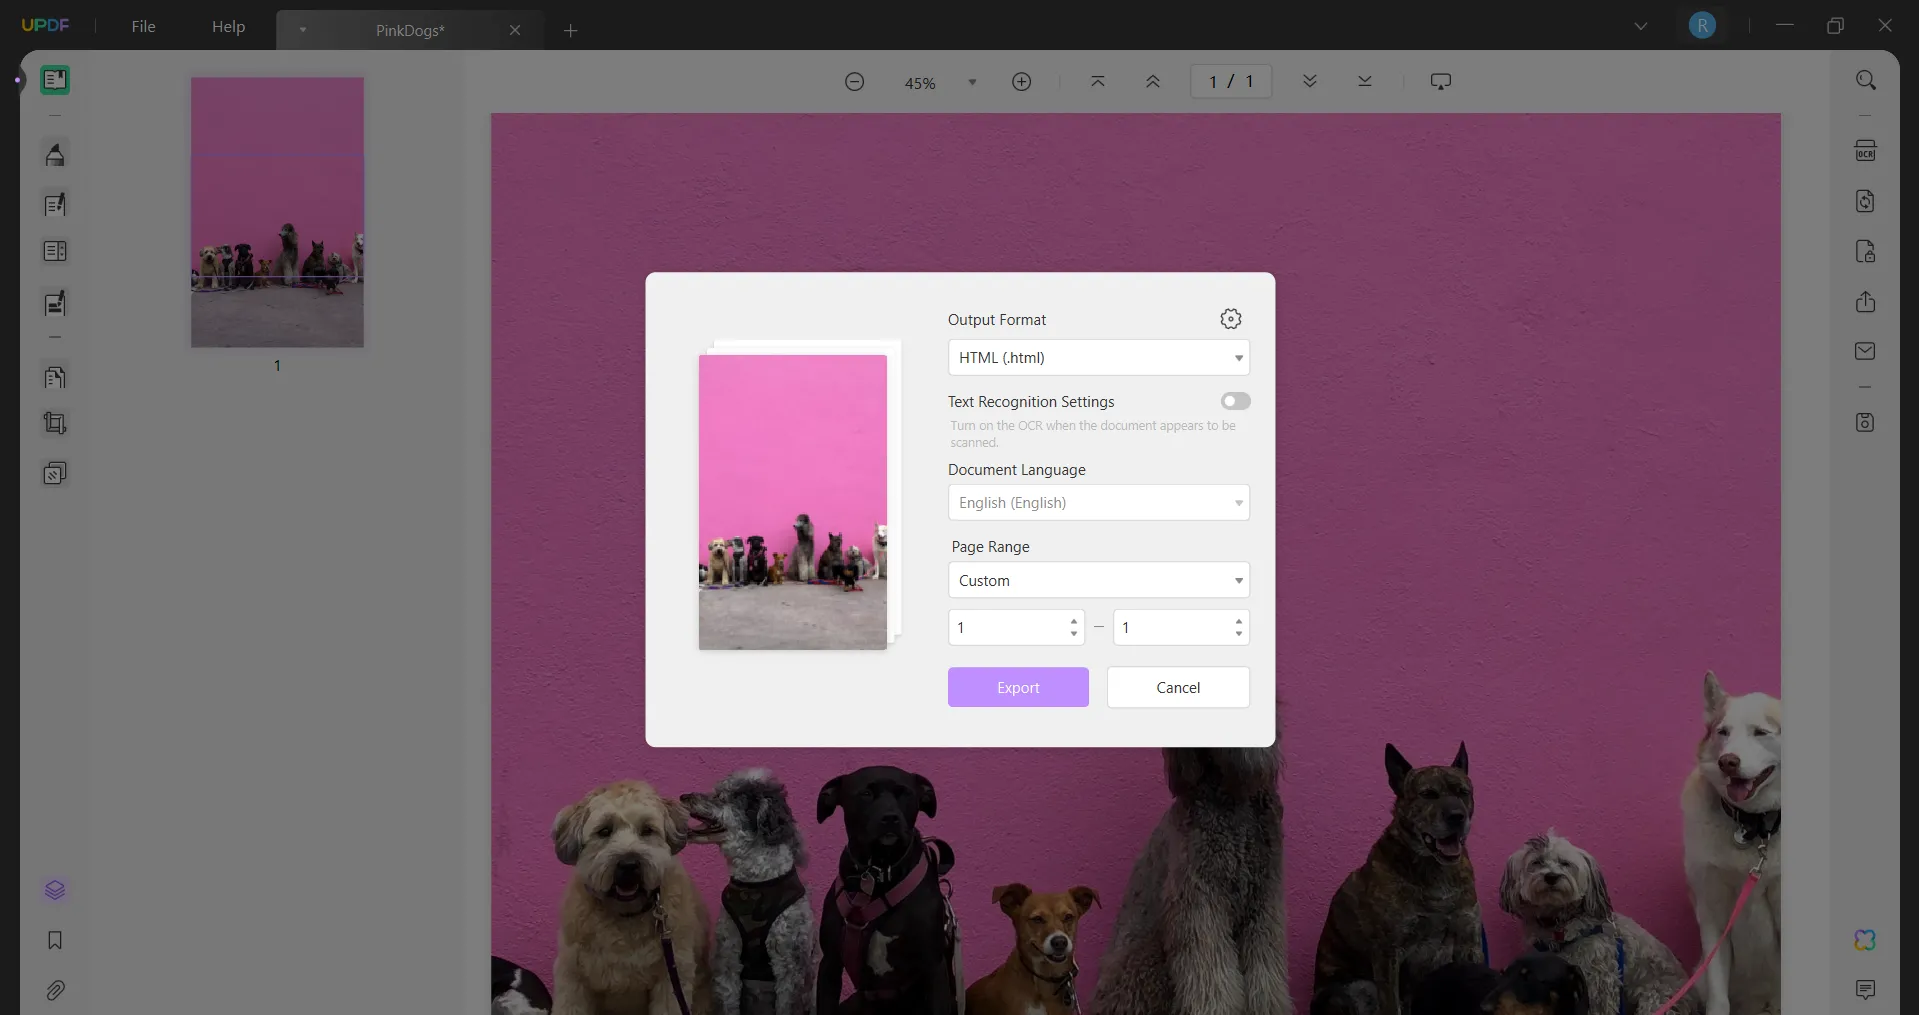Open the Help menu
Viewport: 1919px width, 1015px height.
(x=228, y=27)
